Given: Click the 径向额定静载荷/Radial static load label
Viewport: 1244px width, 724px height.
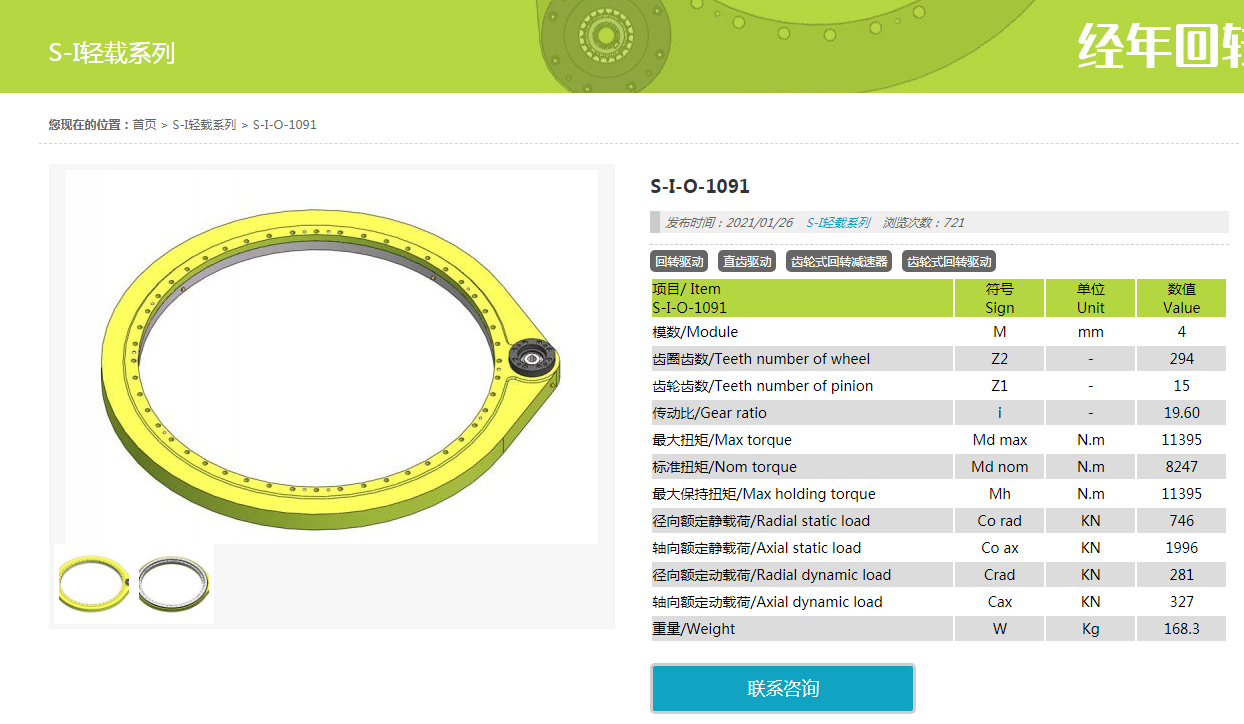Looking at the screenshot, I should [x=761, y=521].
